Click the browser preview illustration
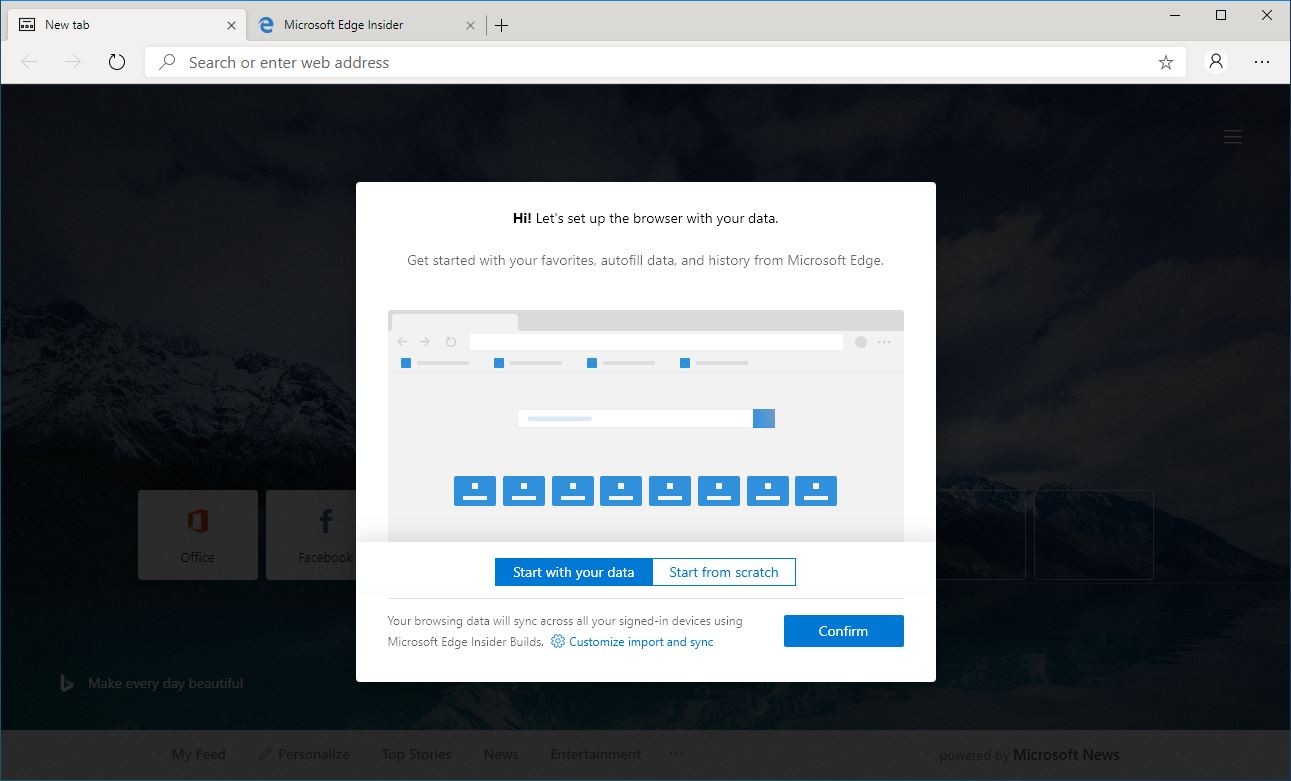 point(646,425)
